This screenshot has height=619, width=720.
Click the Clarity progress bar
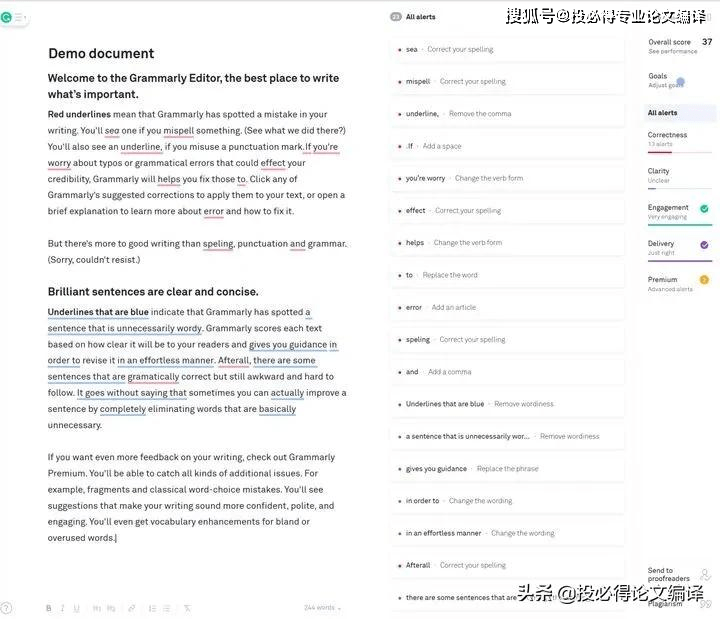pyautogui.click(x=680, y=188)
